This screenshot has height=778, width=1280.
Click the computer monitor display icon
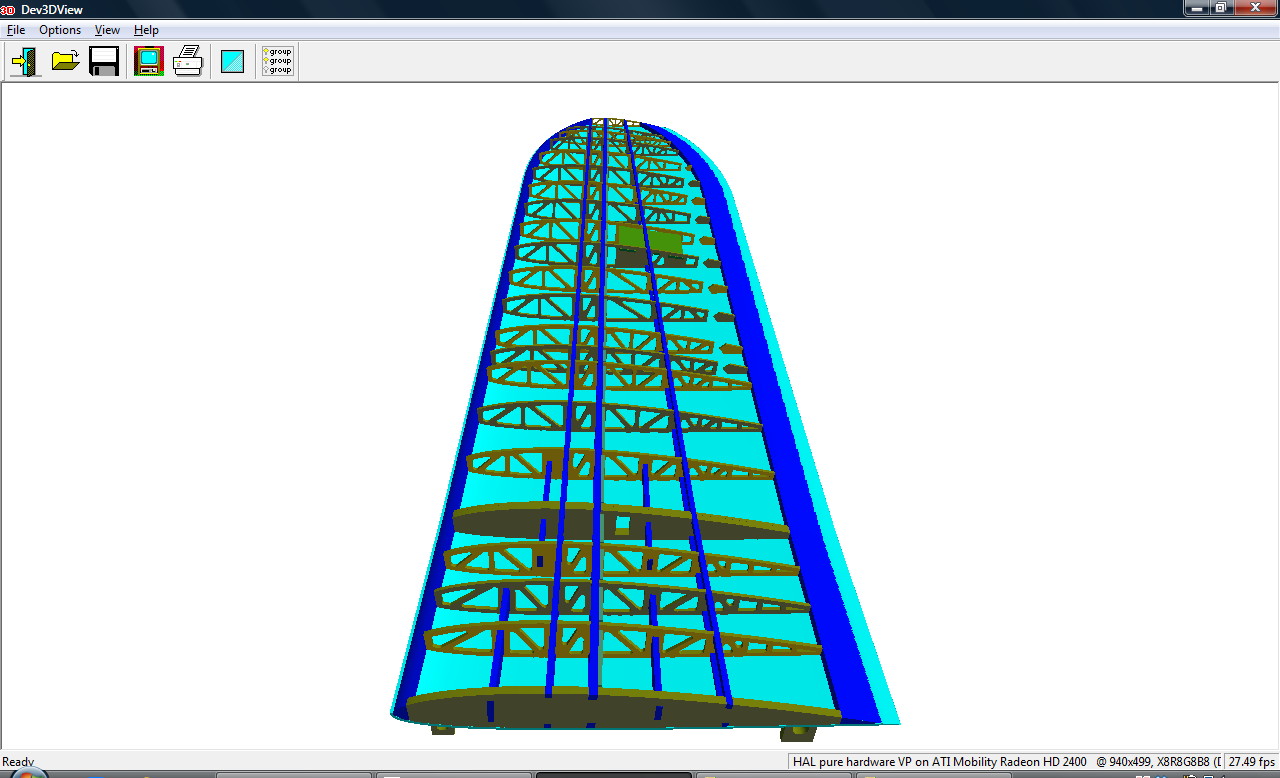click(148, 61)
